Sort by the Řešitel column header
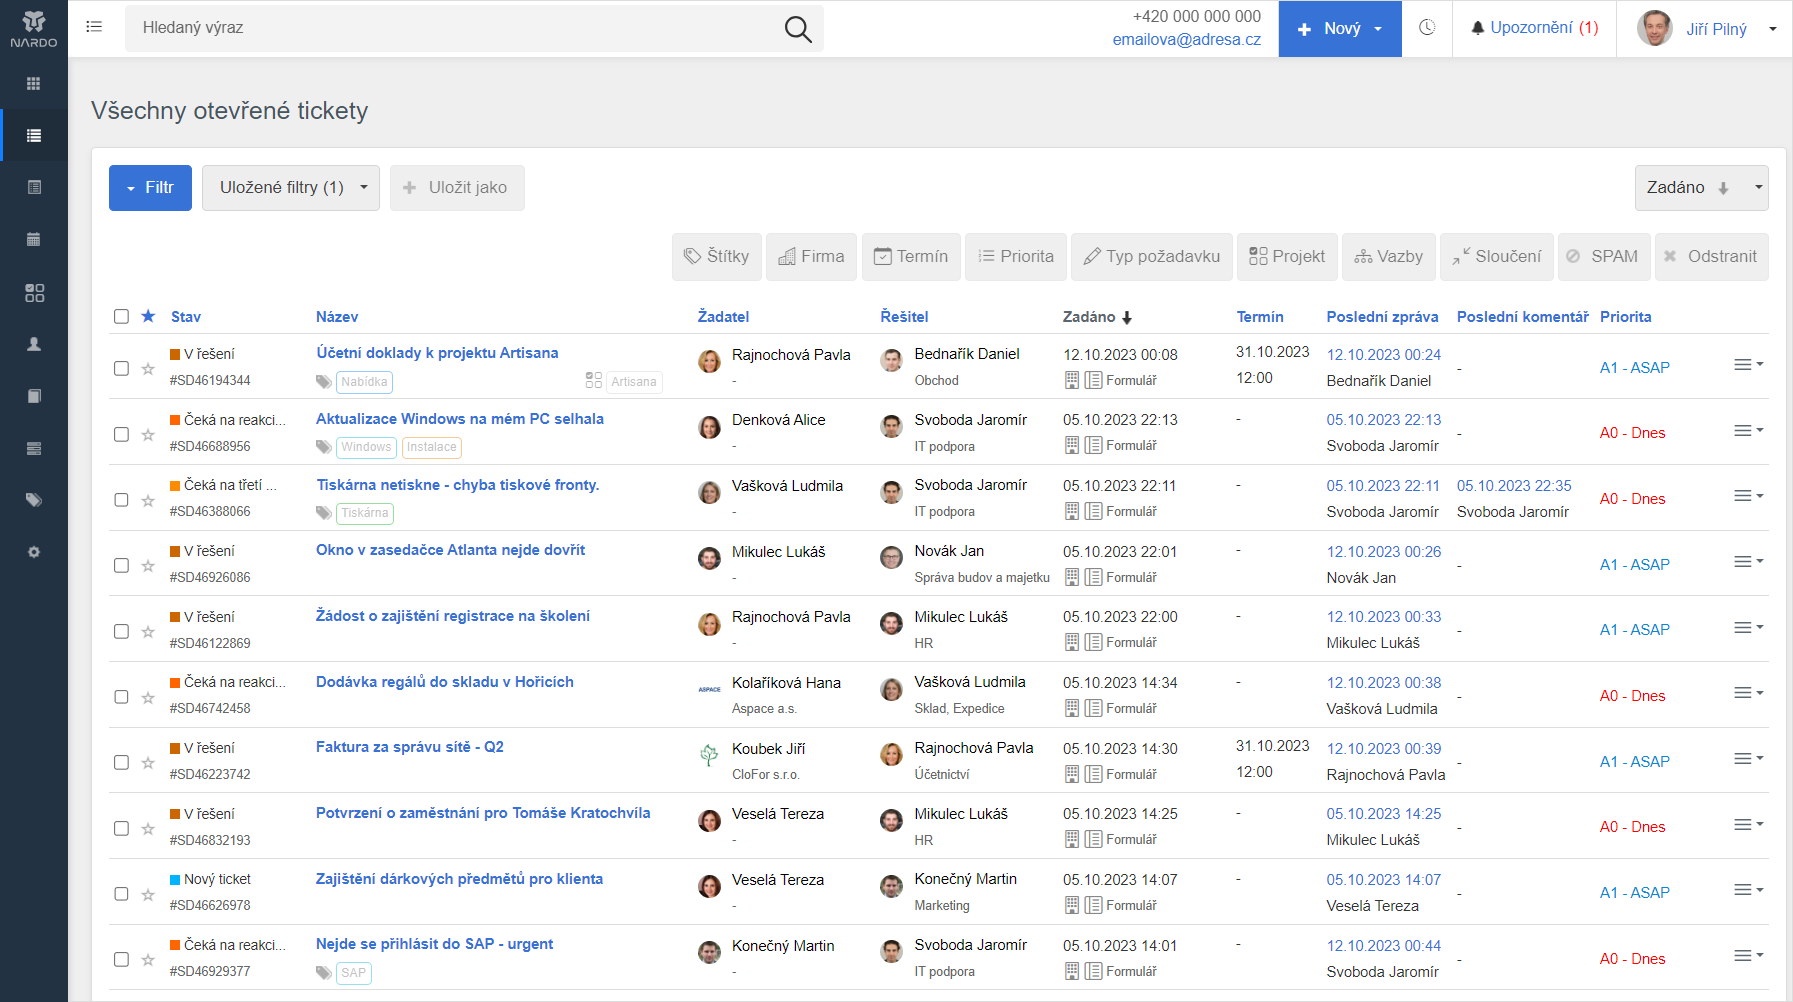Viewport: 1793px width, 1002px height. (x=904, y=317)
